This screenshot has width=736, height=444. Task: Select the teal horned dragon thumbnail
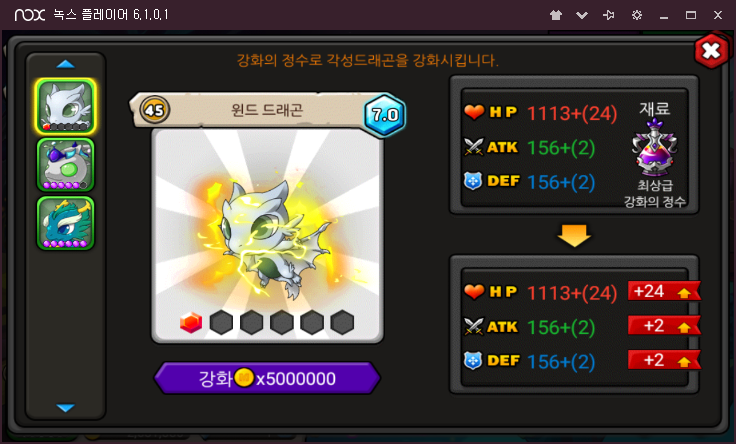point(66,223)
